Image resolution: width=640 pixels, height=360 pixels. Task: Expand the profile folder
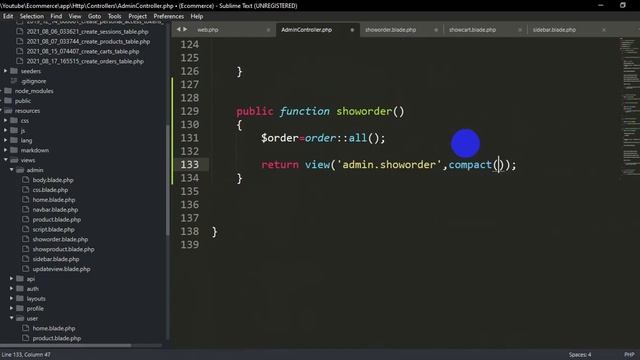[12, 308]
